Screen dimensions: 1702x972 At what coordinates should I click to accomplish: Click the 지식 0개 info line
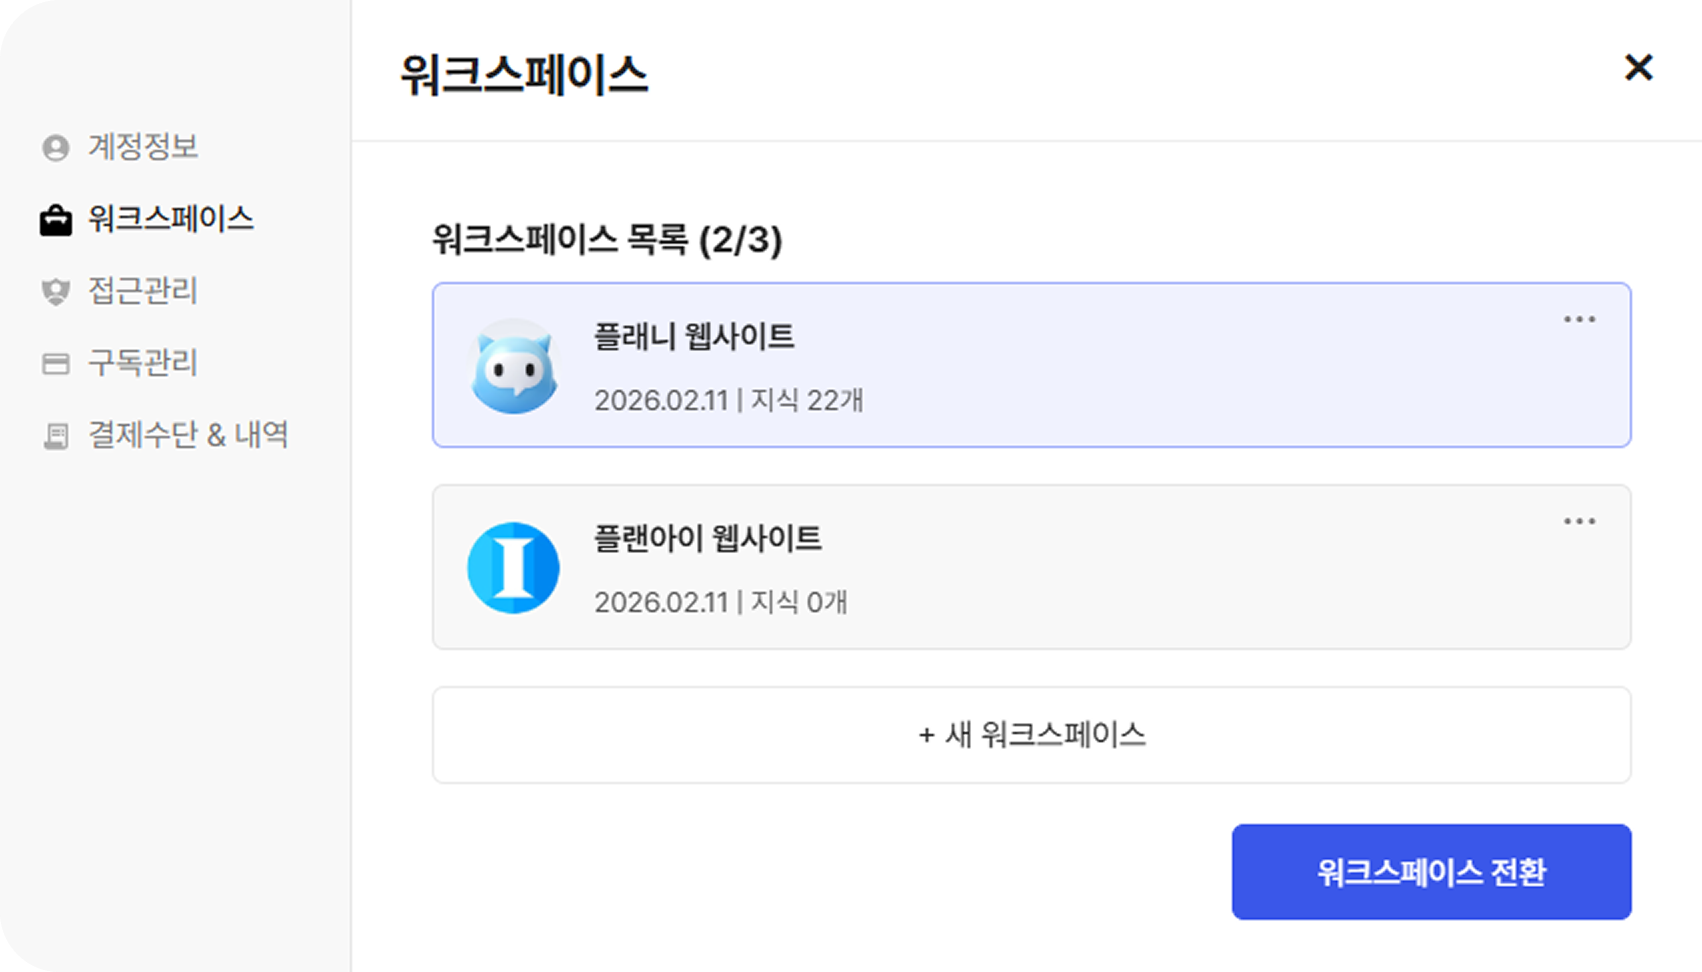[721, 602]
